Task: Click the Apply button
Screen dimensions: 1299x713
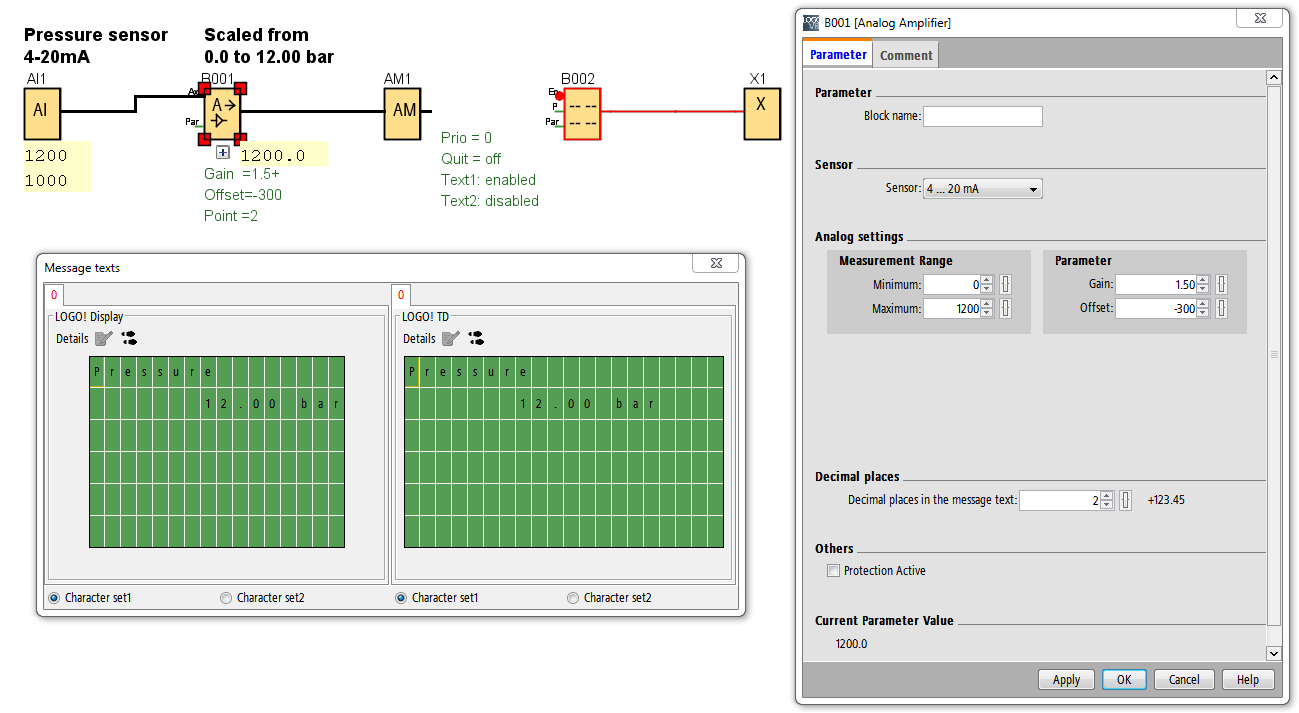Action: 1066,680
